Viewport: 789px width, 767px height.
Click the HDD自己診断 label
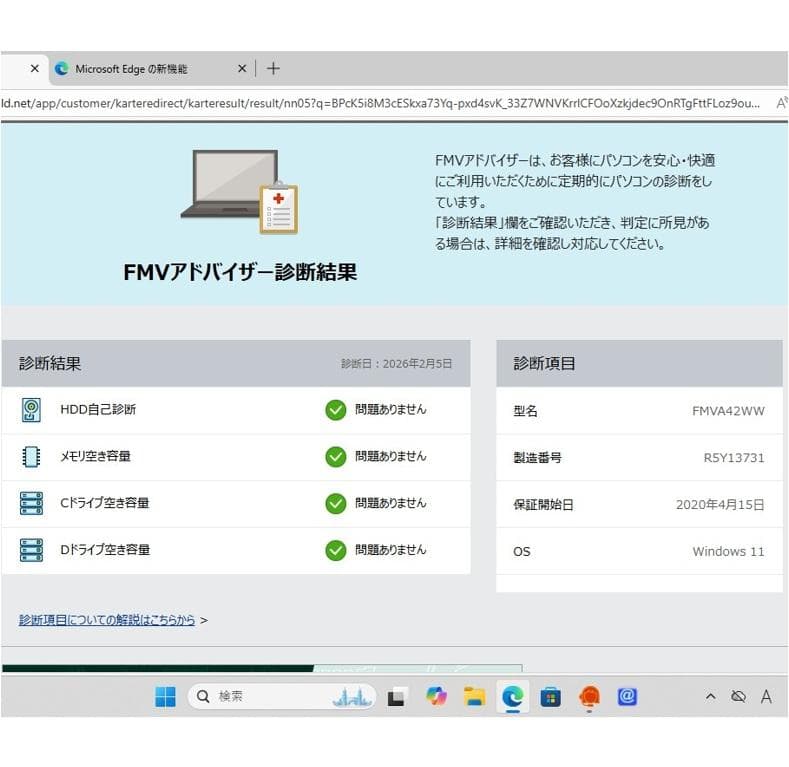(98, 409)
